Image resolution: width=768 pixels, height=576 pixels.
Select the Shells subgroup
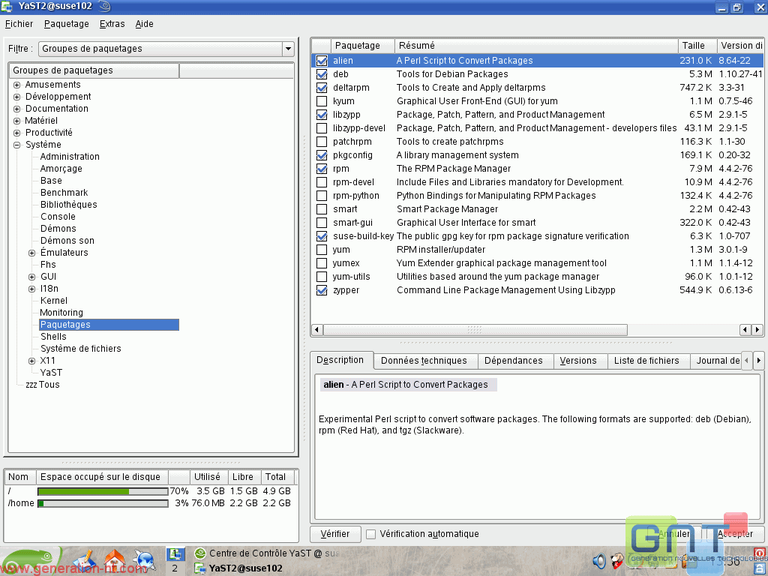coord(53,337)
